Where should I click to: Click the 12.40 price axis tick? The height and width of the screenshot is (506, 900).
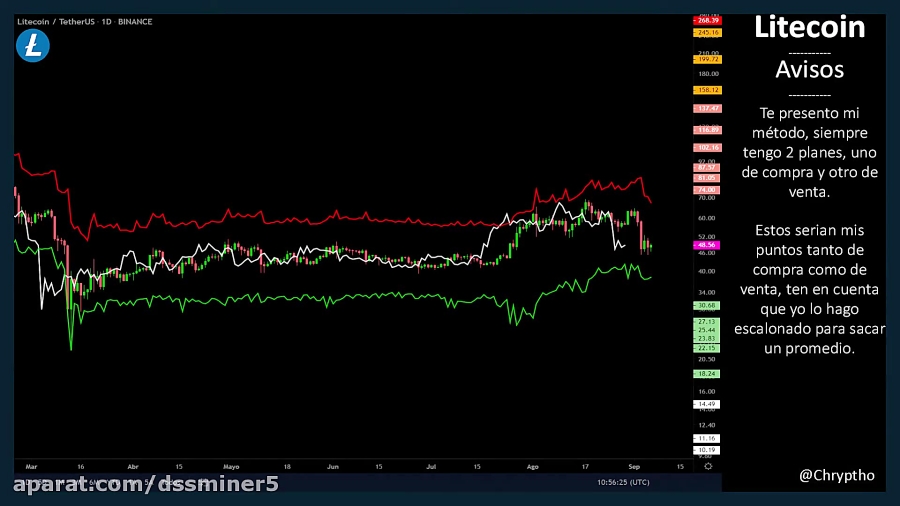[x=707, y=426]
